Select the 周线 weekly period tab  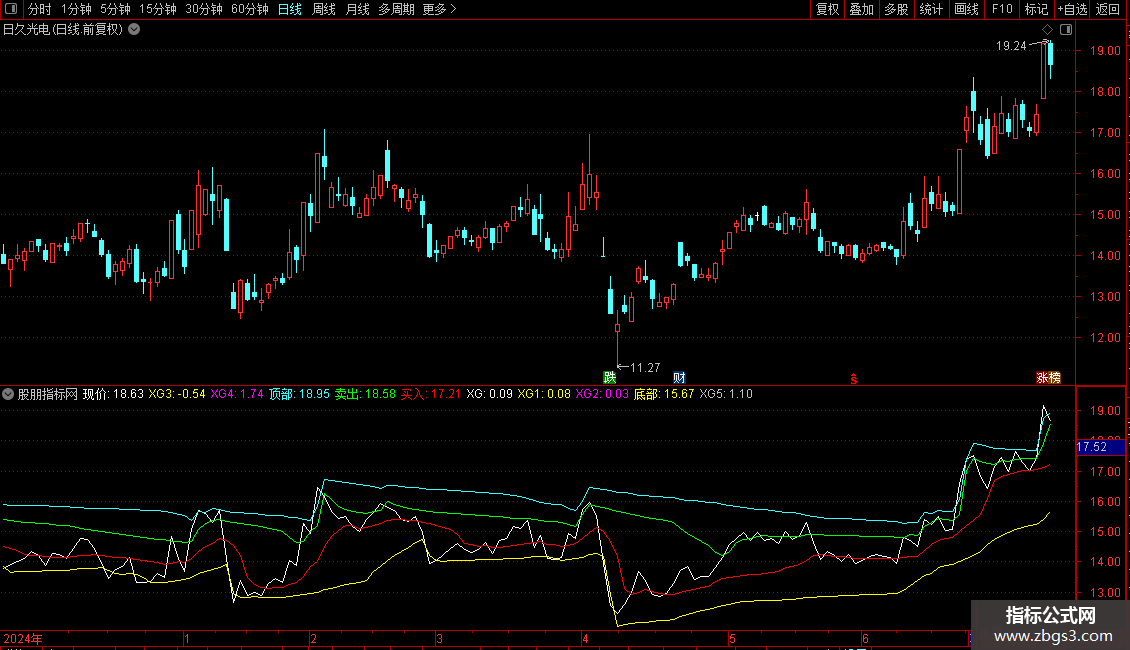pos(324,9)
